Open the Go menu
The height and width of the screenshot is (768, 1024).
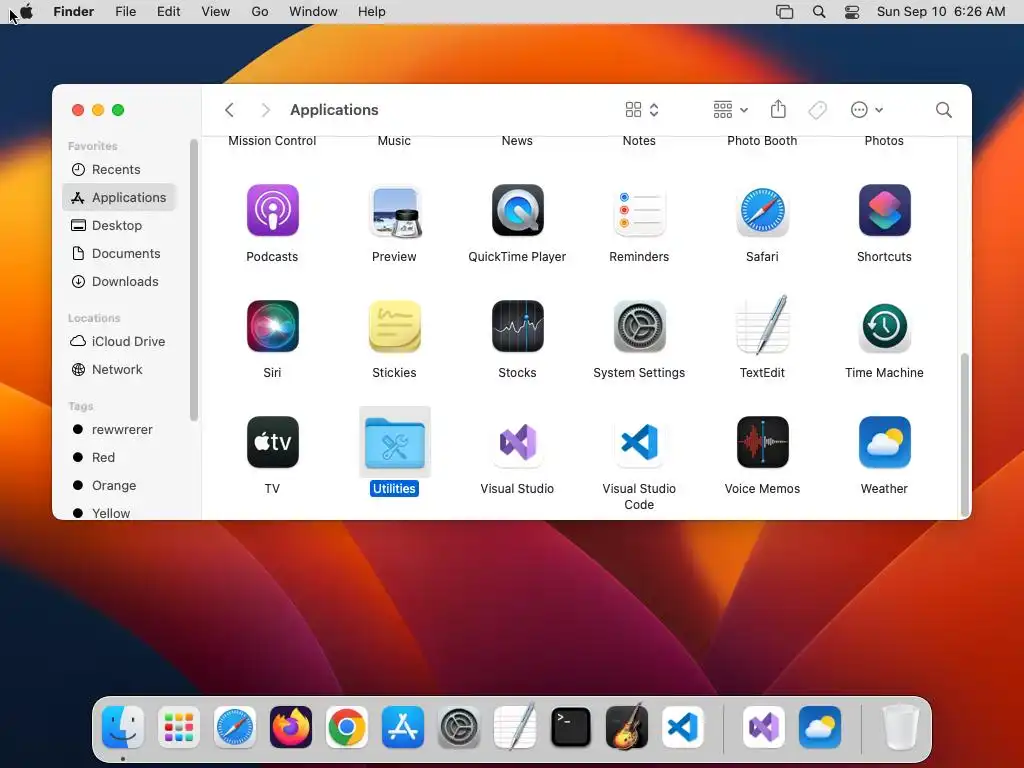260,12
